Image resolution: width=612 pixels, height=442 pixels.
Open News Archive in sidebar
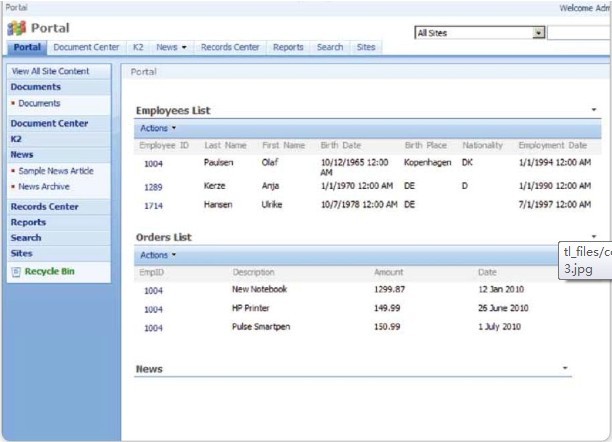click(44, 186)
